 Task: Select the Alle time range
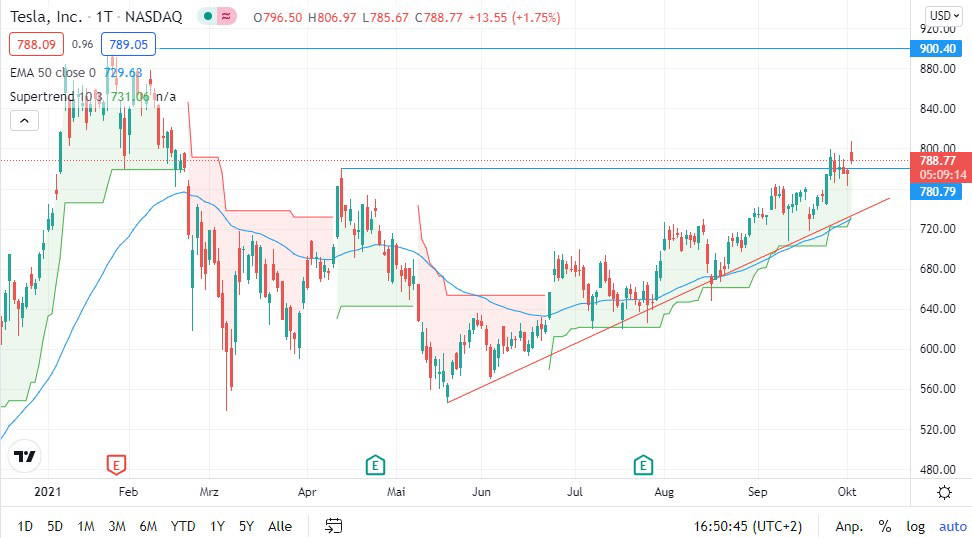[x=280, y=526]
